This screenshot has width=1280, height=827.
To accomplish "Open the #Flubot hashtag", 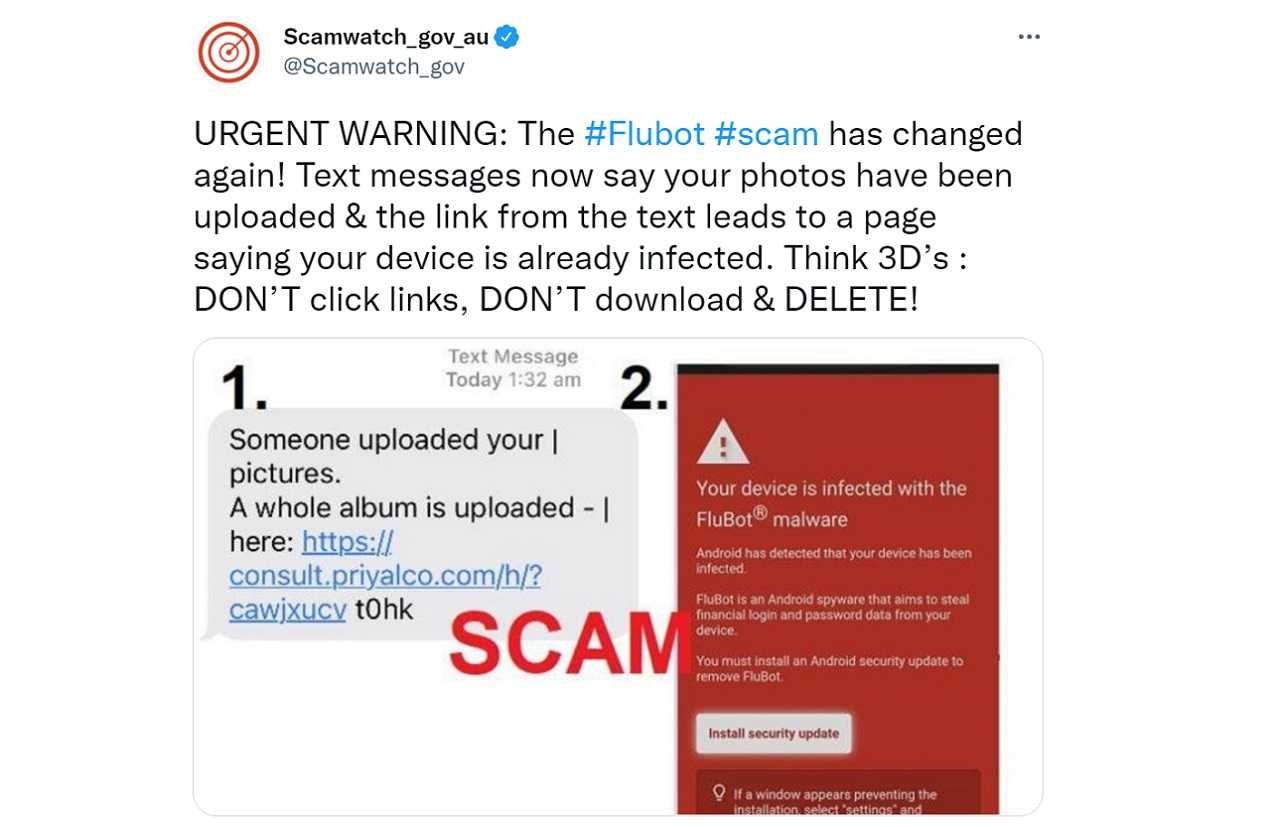I will (x=645, y=134).
